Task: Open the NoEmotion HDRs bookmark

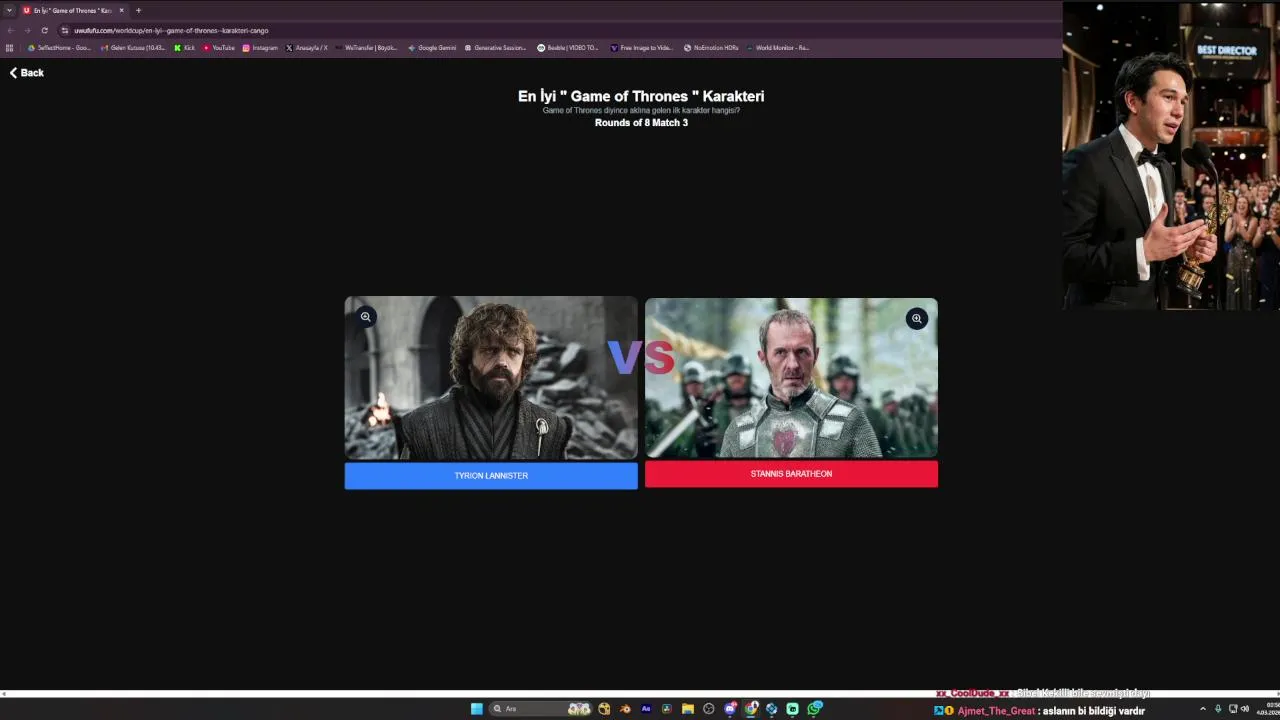Action: tap(711, 48)
